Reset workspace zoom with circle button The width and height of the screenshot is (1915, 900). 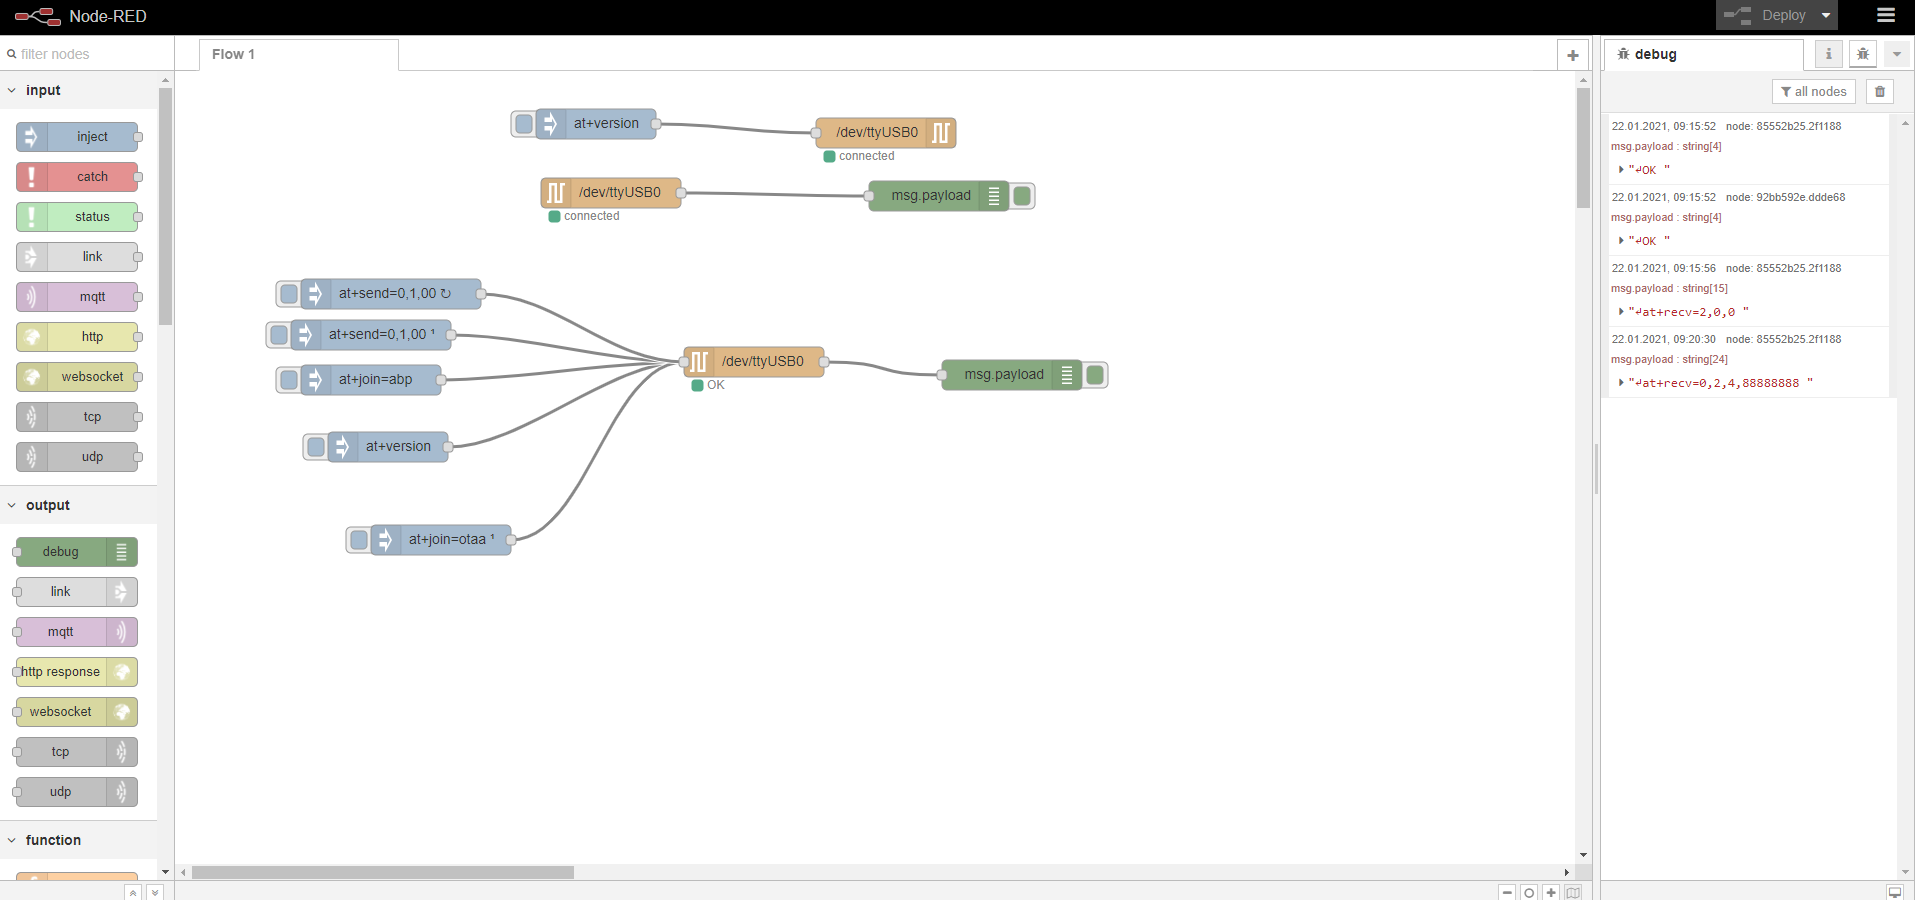(1529, 892)
